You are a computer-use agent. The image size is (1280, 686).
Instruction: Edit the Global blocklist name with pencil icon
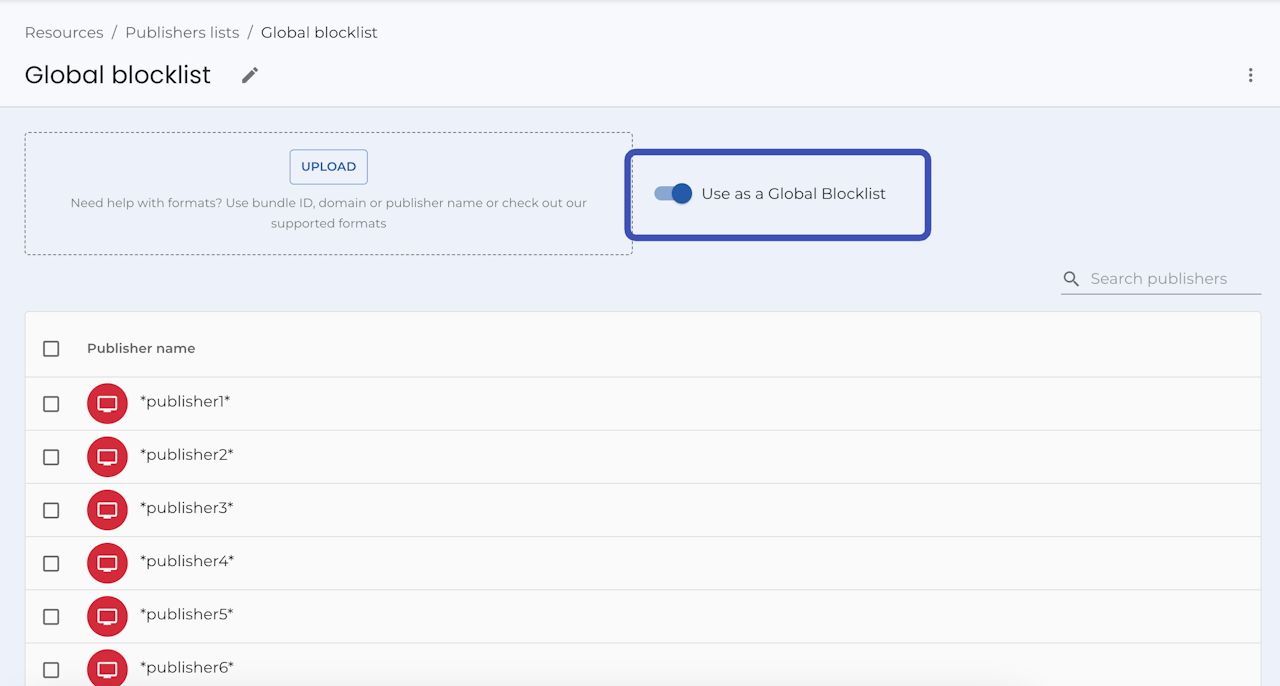pos(250,75)
